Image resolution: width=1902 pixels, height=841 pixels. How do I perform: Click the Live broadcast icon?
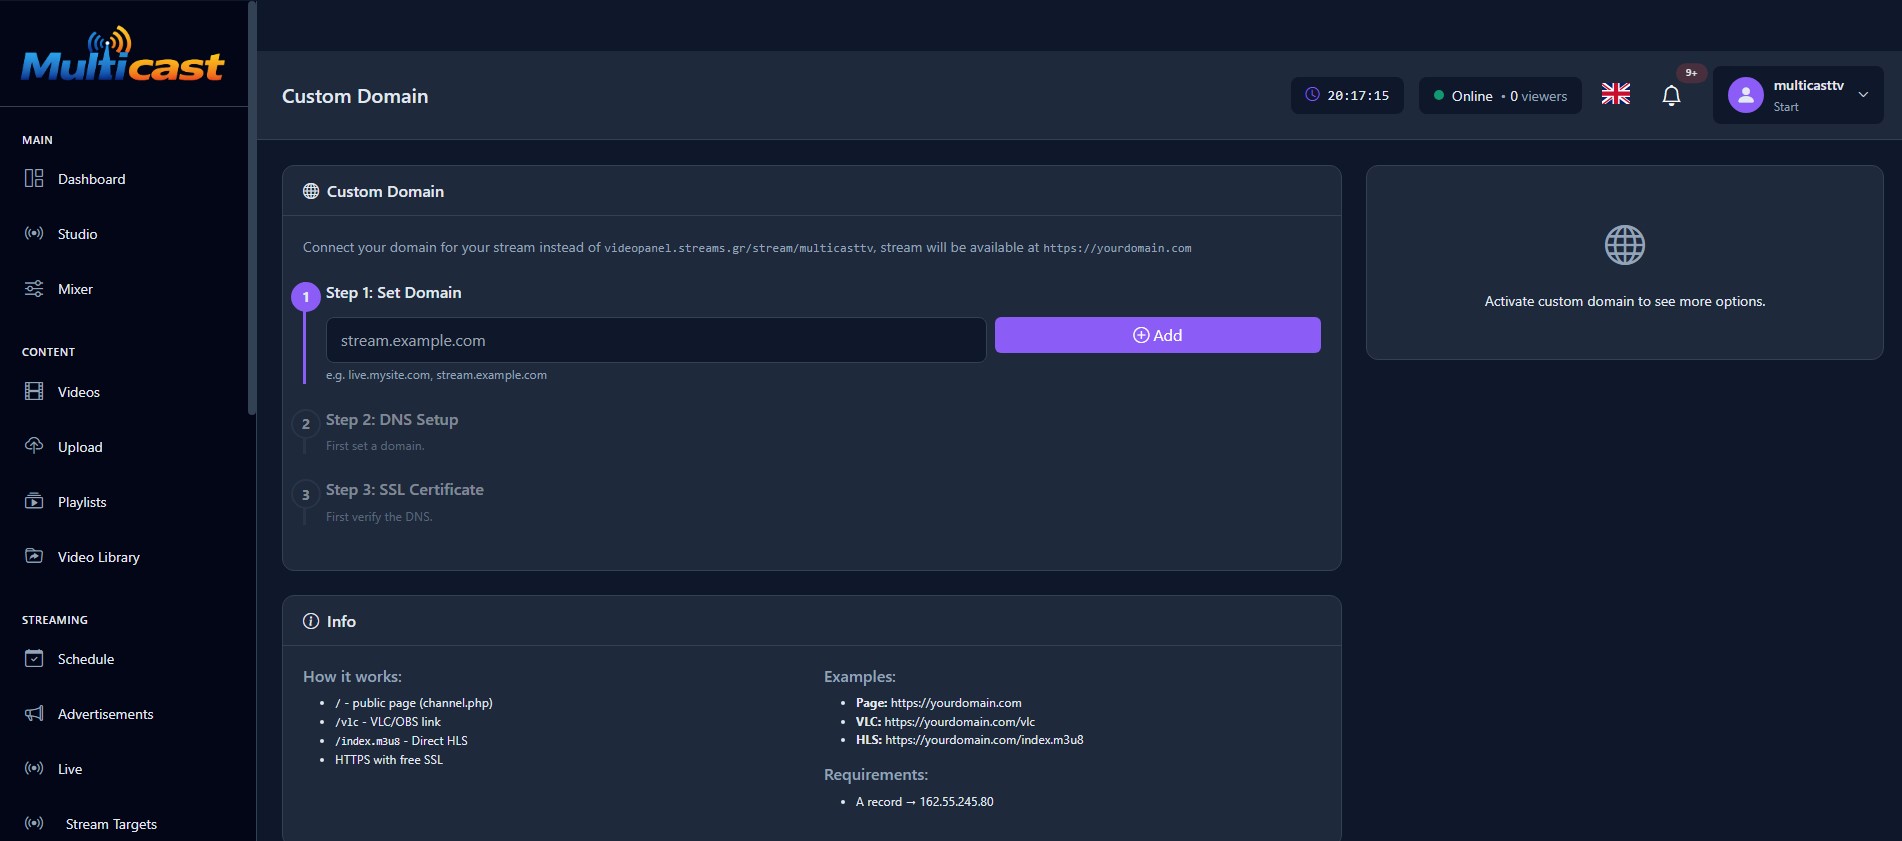click(34, 768)
